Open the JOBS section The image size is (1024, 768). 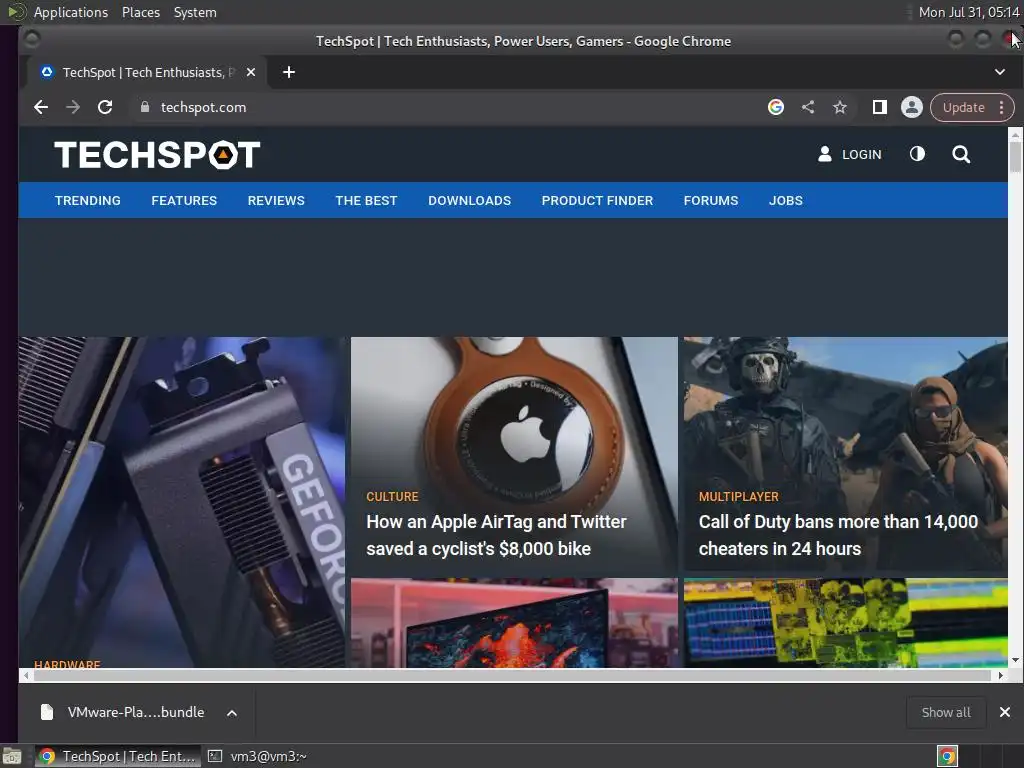pos(786,200)
